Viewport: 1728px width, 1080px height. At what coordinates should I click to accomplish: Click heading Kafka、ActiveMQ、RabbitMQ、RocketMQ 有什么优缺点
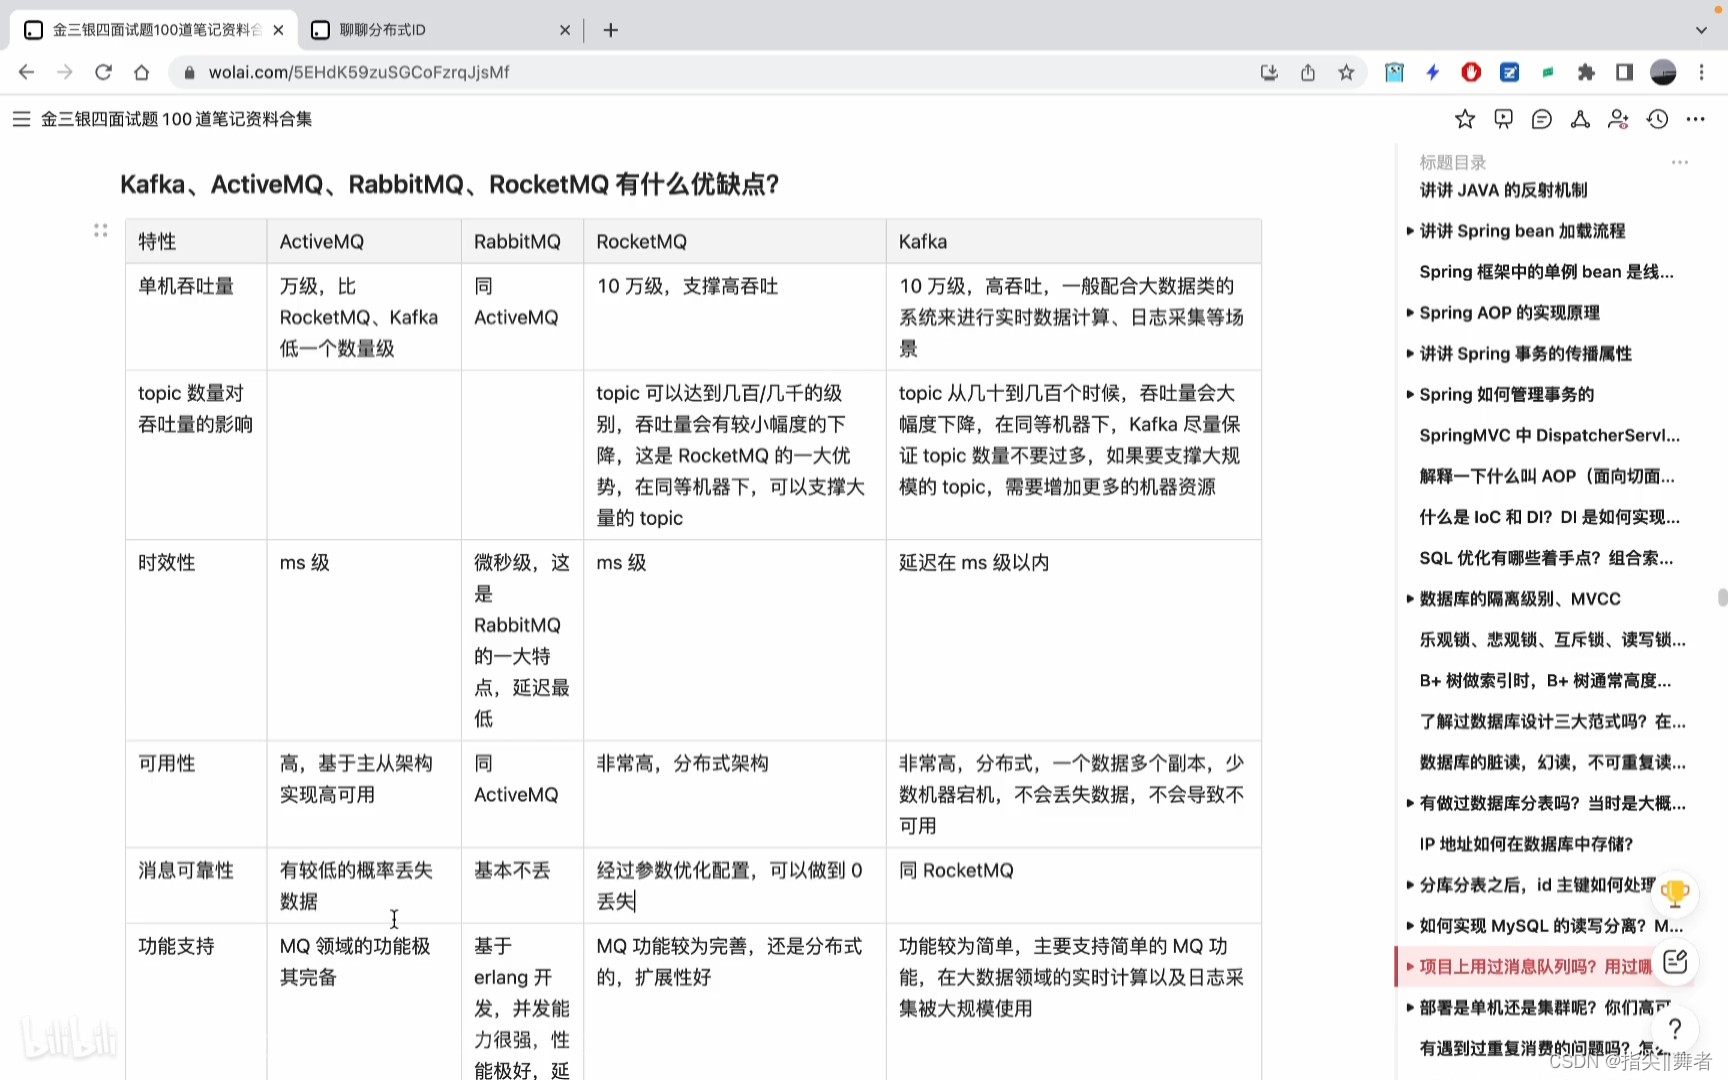(x=449, y=184)
